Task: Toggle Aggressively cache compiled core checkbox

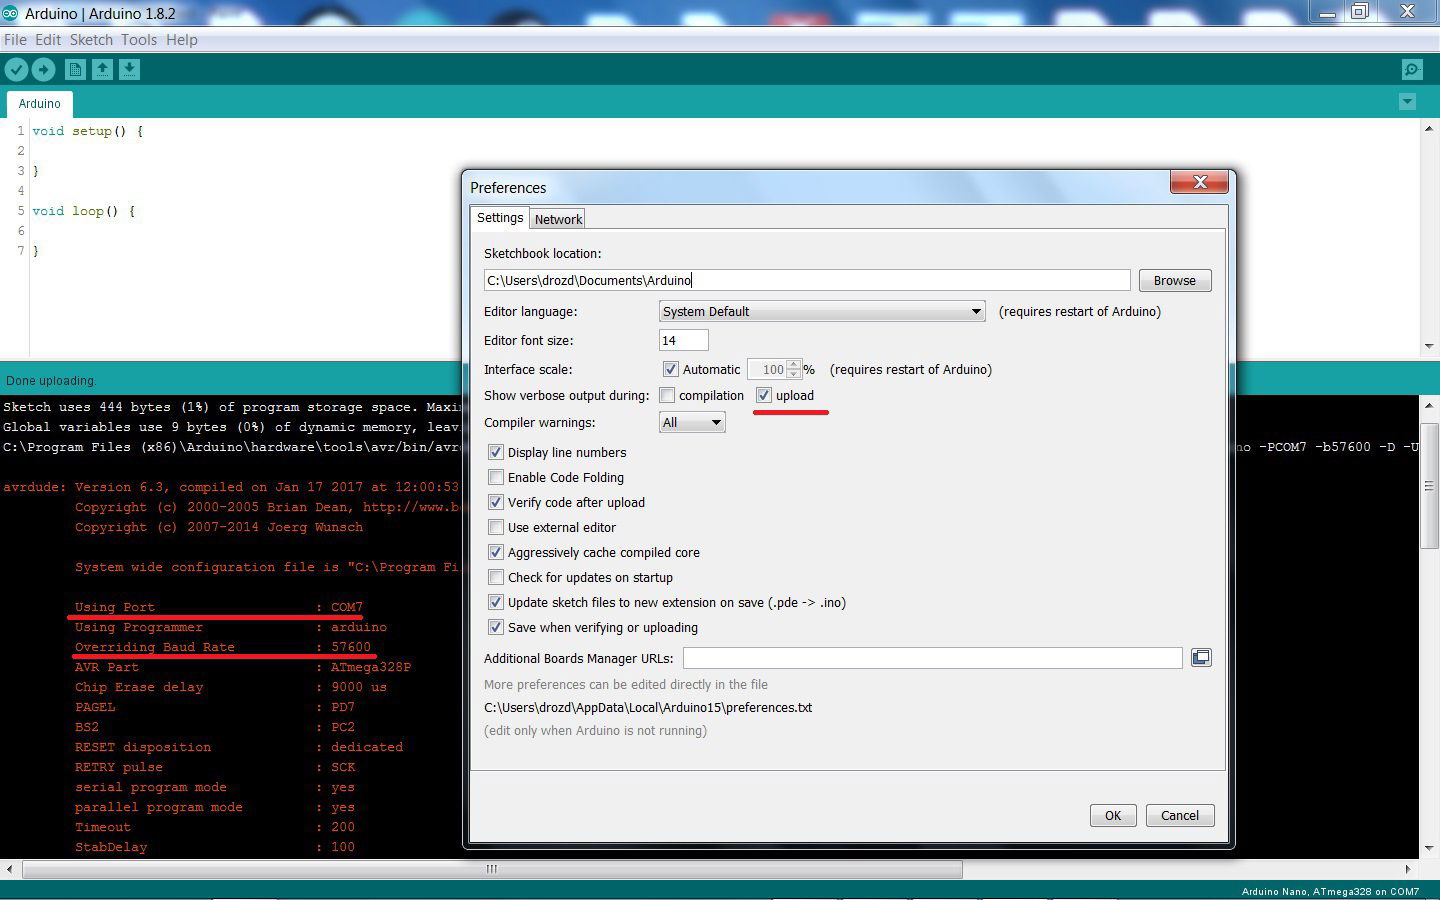Action: tap(495, 552)
